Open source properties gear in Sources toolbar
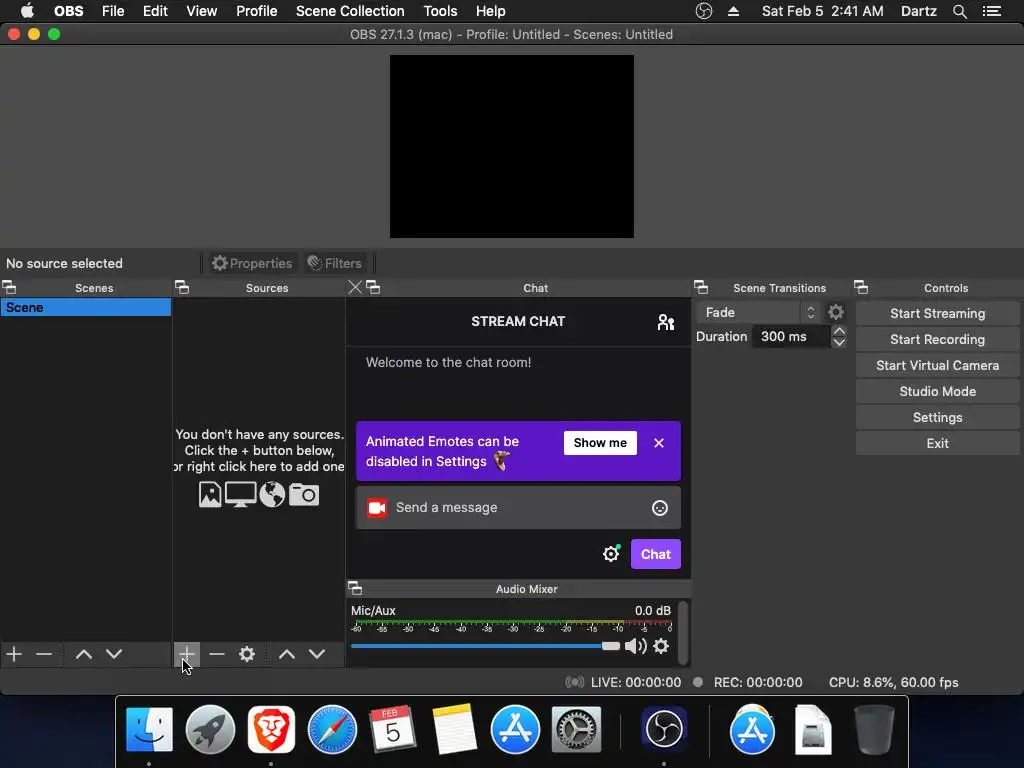 coord(247,654)
